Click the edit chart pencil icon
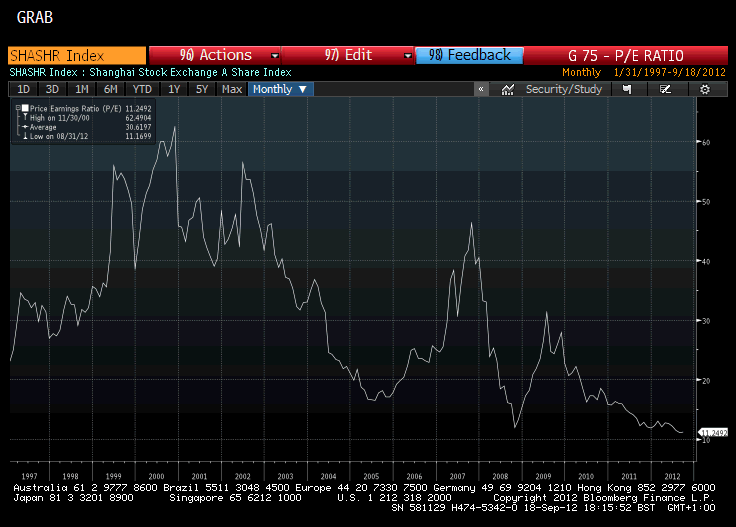The height and width of the screenshot is (527, 736). click(x=666, y=89)
